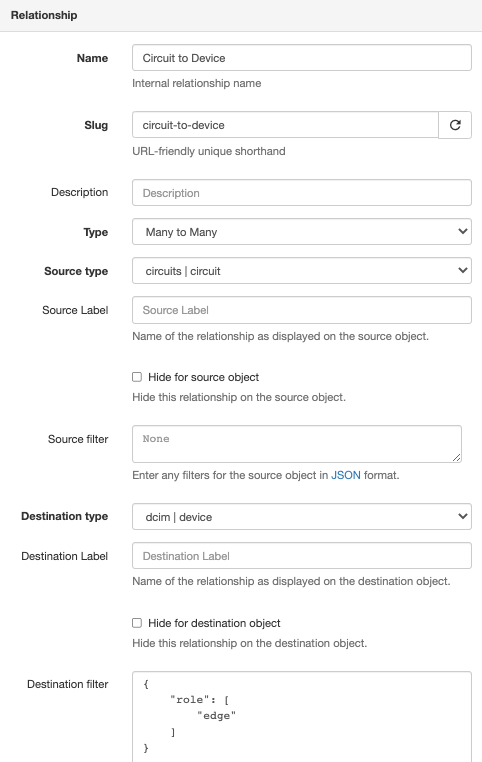Click 'Name of the relationship as displayed on the destination object.'
Screen dimensions: 482x762
(291, 581)
